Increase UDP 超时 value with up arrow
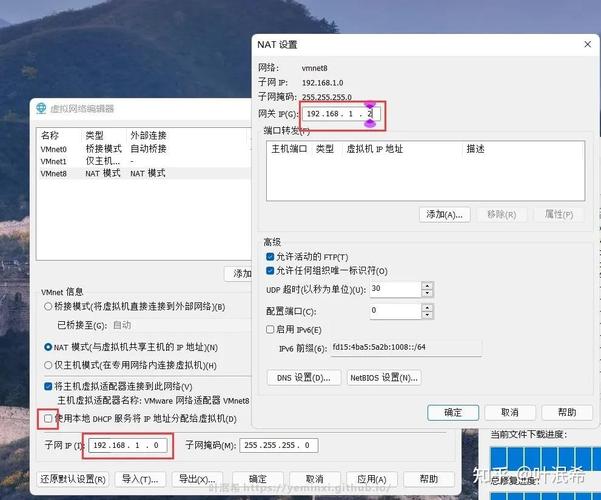This screenshot has height=500, width=601. point(427,285)
